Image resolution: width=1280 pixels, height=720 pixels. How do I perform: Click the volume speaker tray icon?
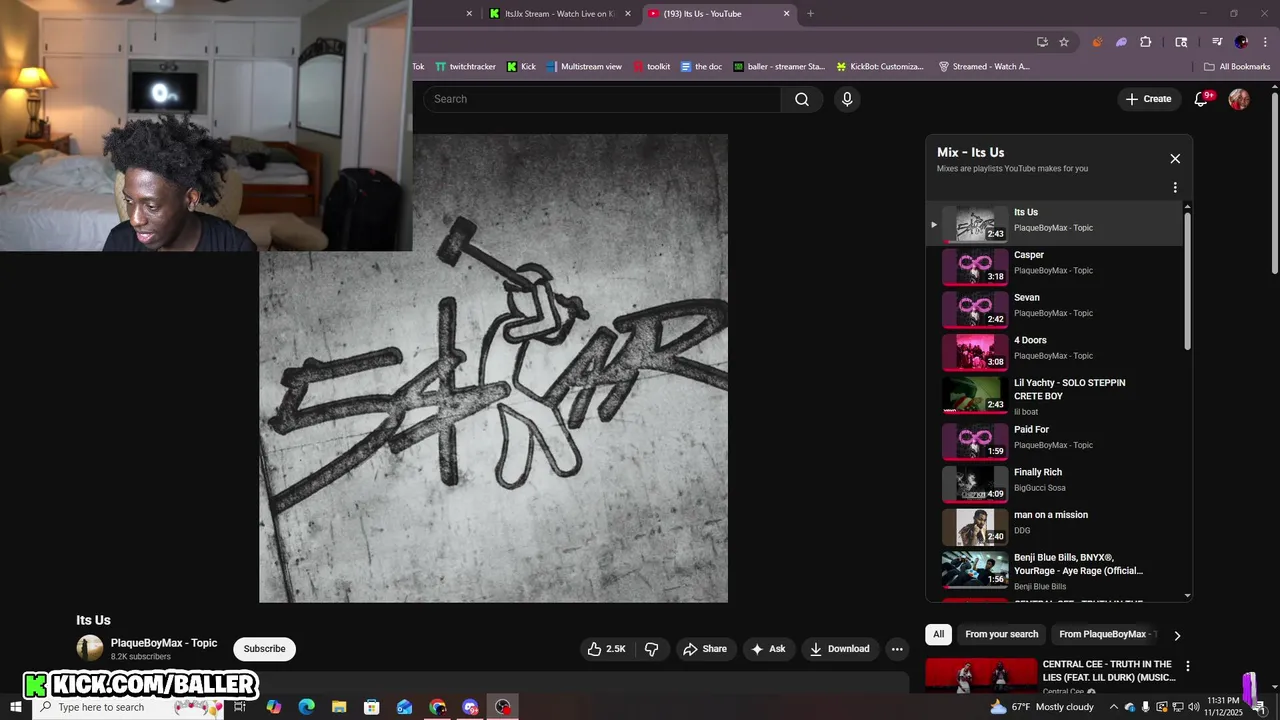(1193, 707)
